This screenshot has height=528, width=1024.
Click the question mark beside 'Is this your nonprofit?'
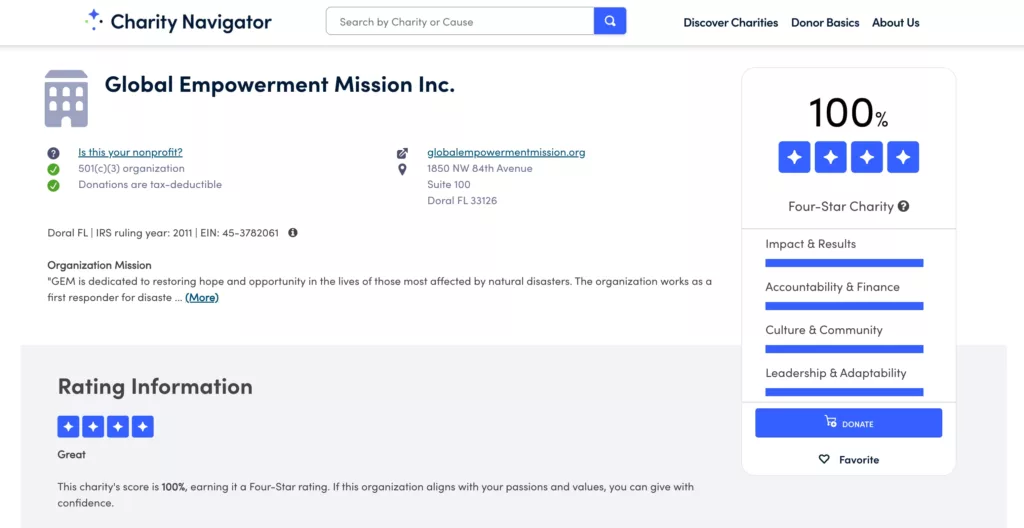pos(54,153)
